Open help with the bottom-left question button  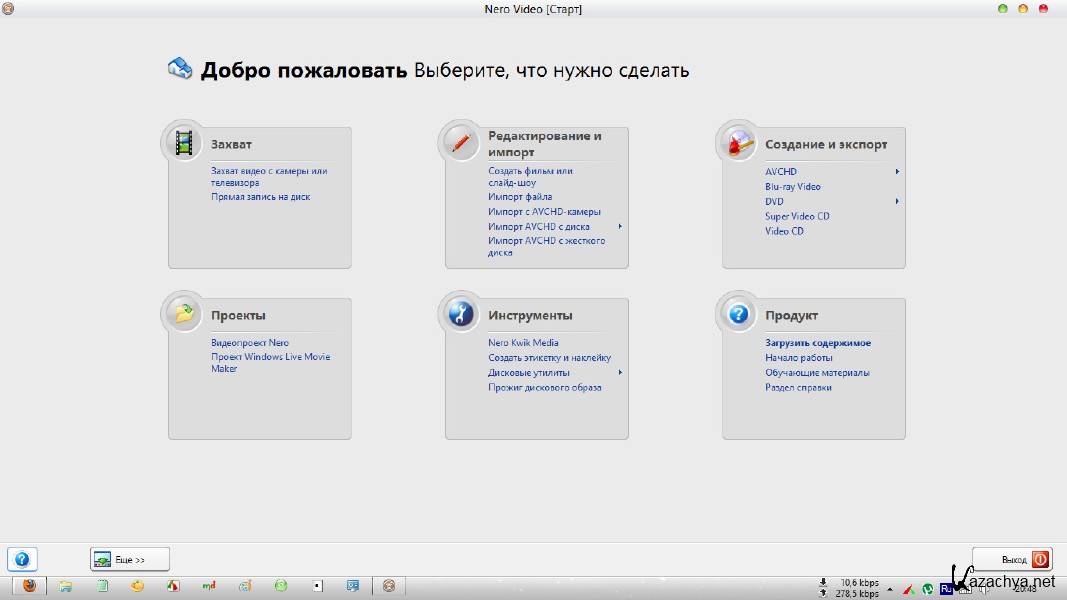[x=22, y=560]
